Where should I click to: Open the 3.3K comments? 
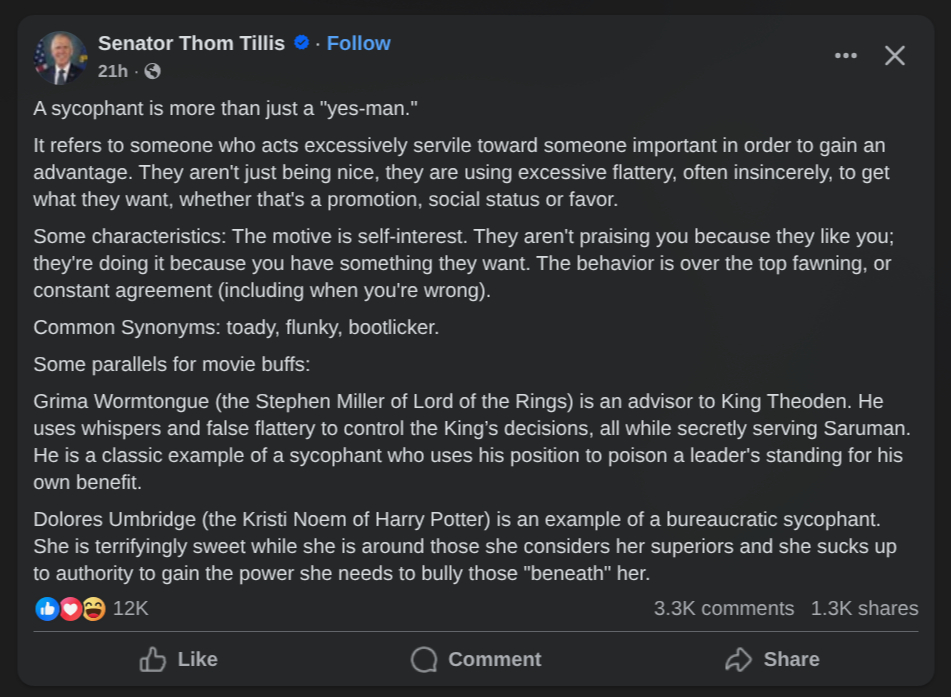coord(724,608)
